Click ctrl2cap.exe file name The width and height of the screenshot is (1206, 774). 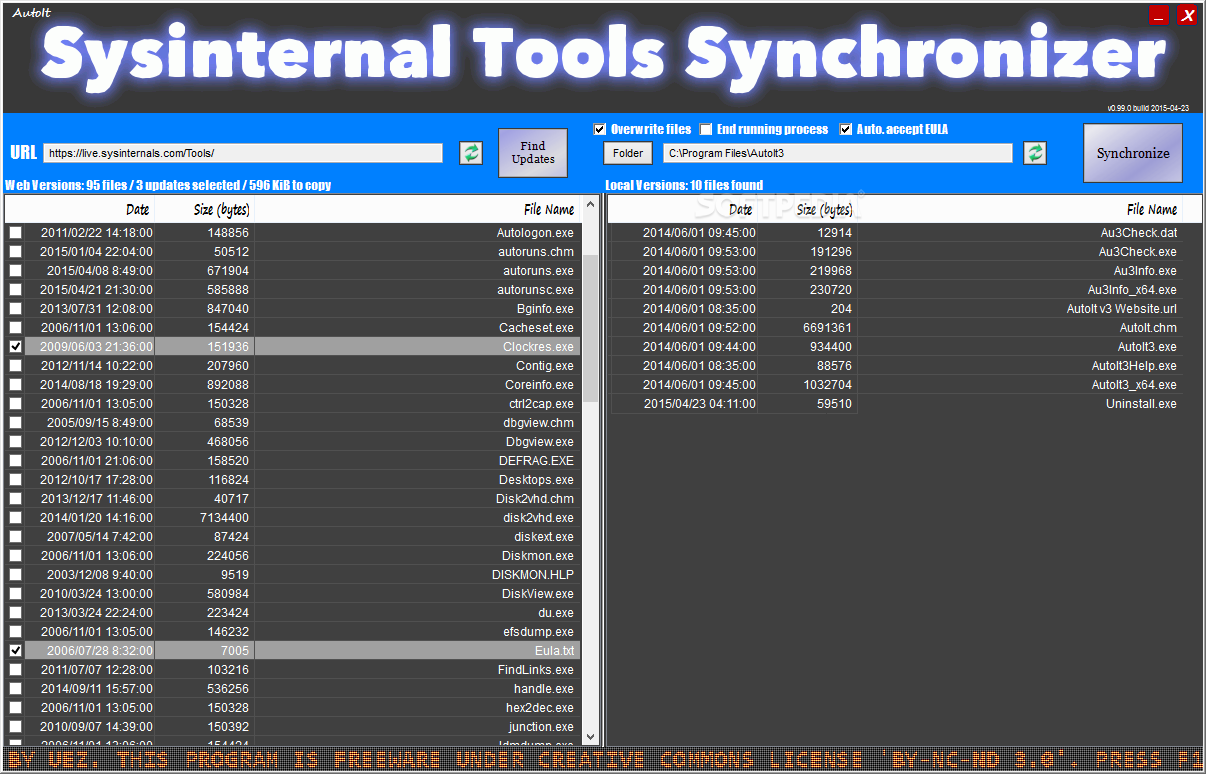coord(541,403)
